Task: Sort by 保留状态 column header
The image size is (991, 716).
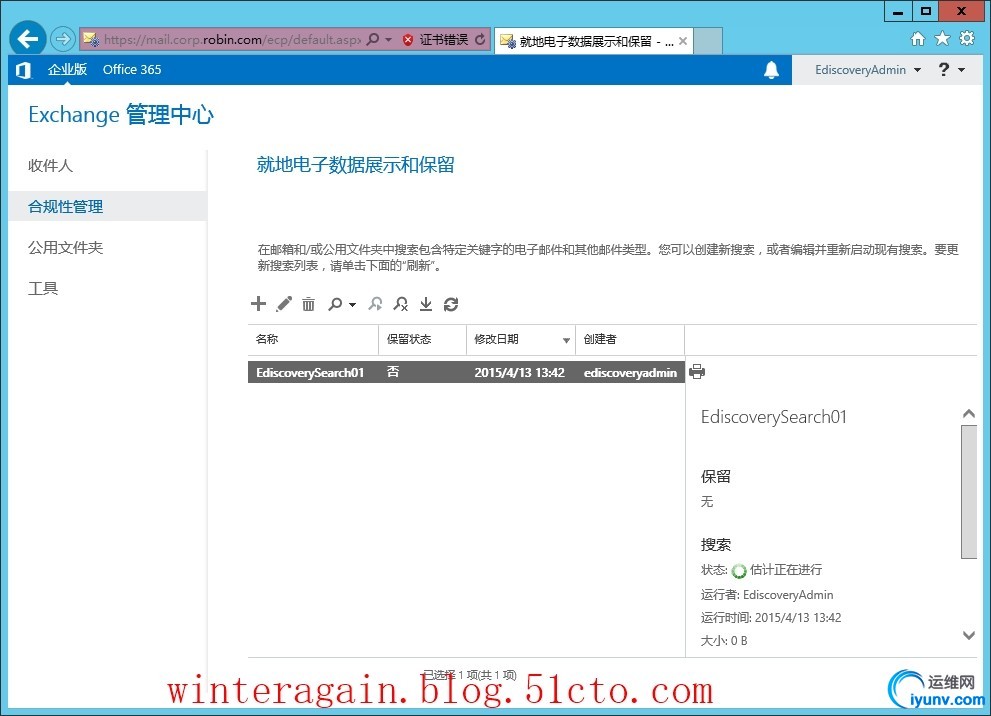Action: (423, 339)
